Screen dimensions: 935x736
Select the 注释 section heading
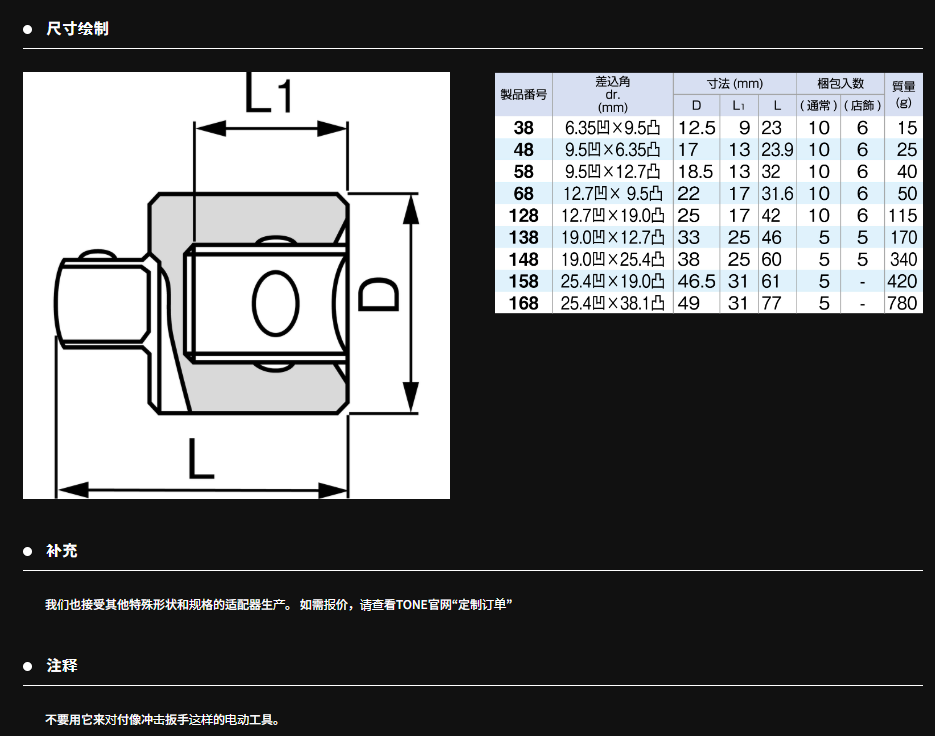point(62,666)
